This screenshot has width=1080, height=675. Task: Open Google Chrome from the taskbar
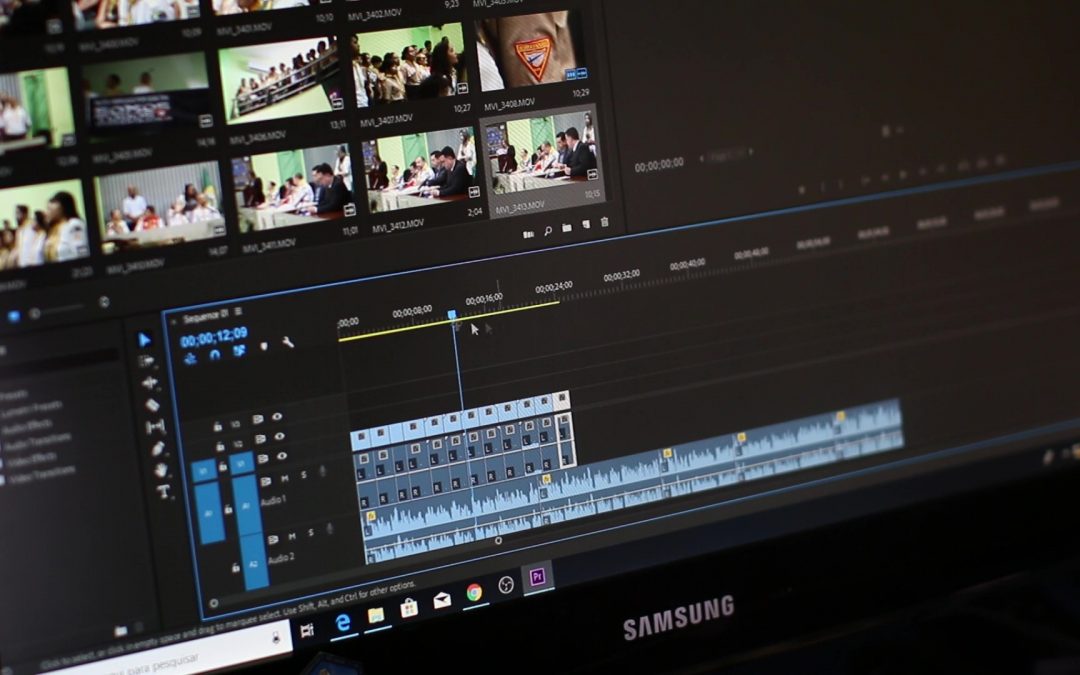[x=474, y=592]
